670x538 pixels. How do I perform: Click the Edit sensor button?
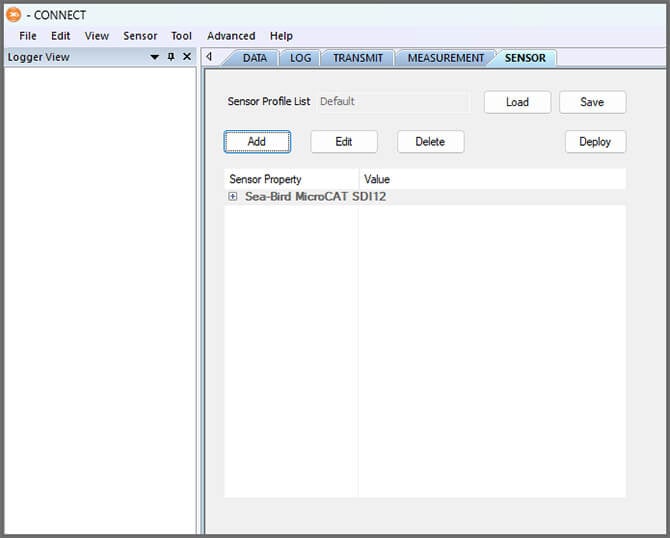click(x=344, y=142)
